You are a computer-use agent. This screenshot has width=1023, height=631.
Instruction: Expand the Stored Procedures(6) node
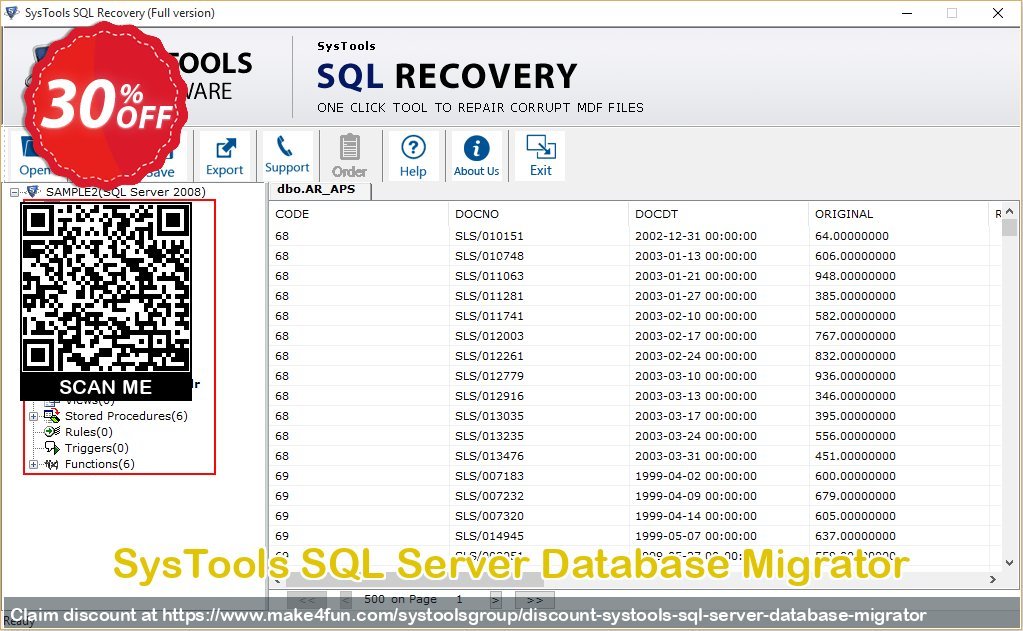(x=33, y=416)
